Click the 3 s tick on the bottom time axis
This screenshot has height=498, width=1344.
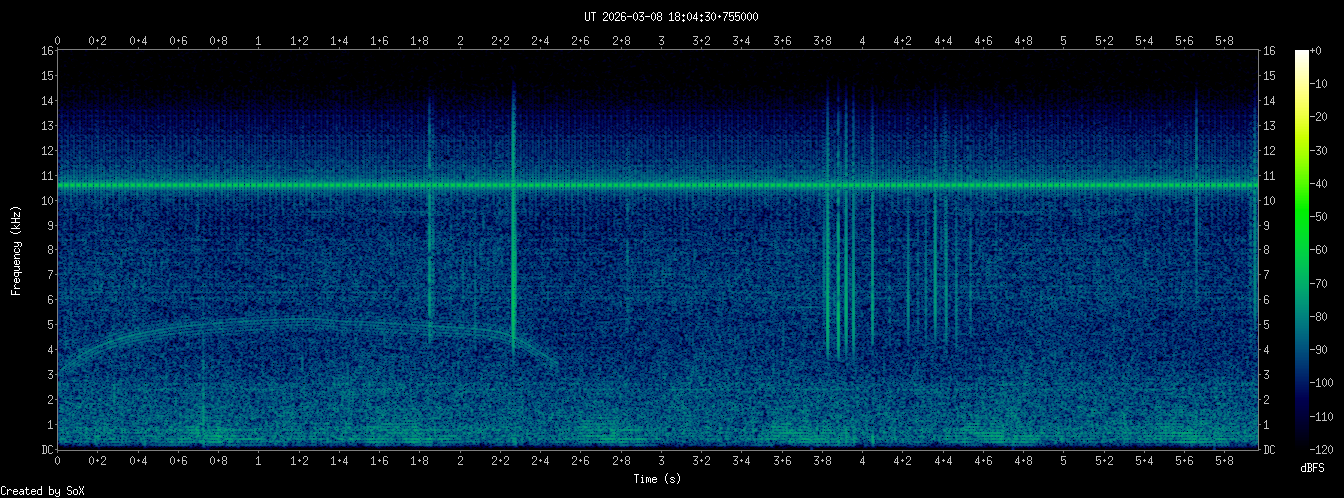tap(662, 464)
